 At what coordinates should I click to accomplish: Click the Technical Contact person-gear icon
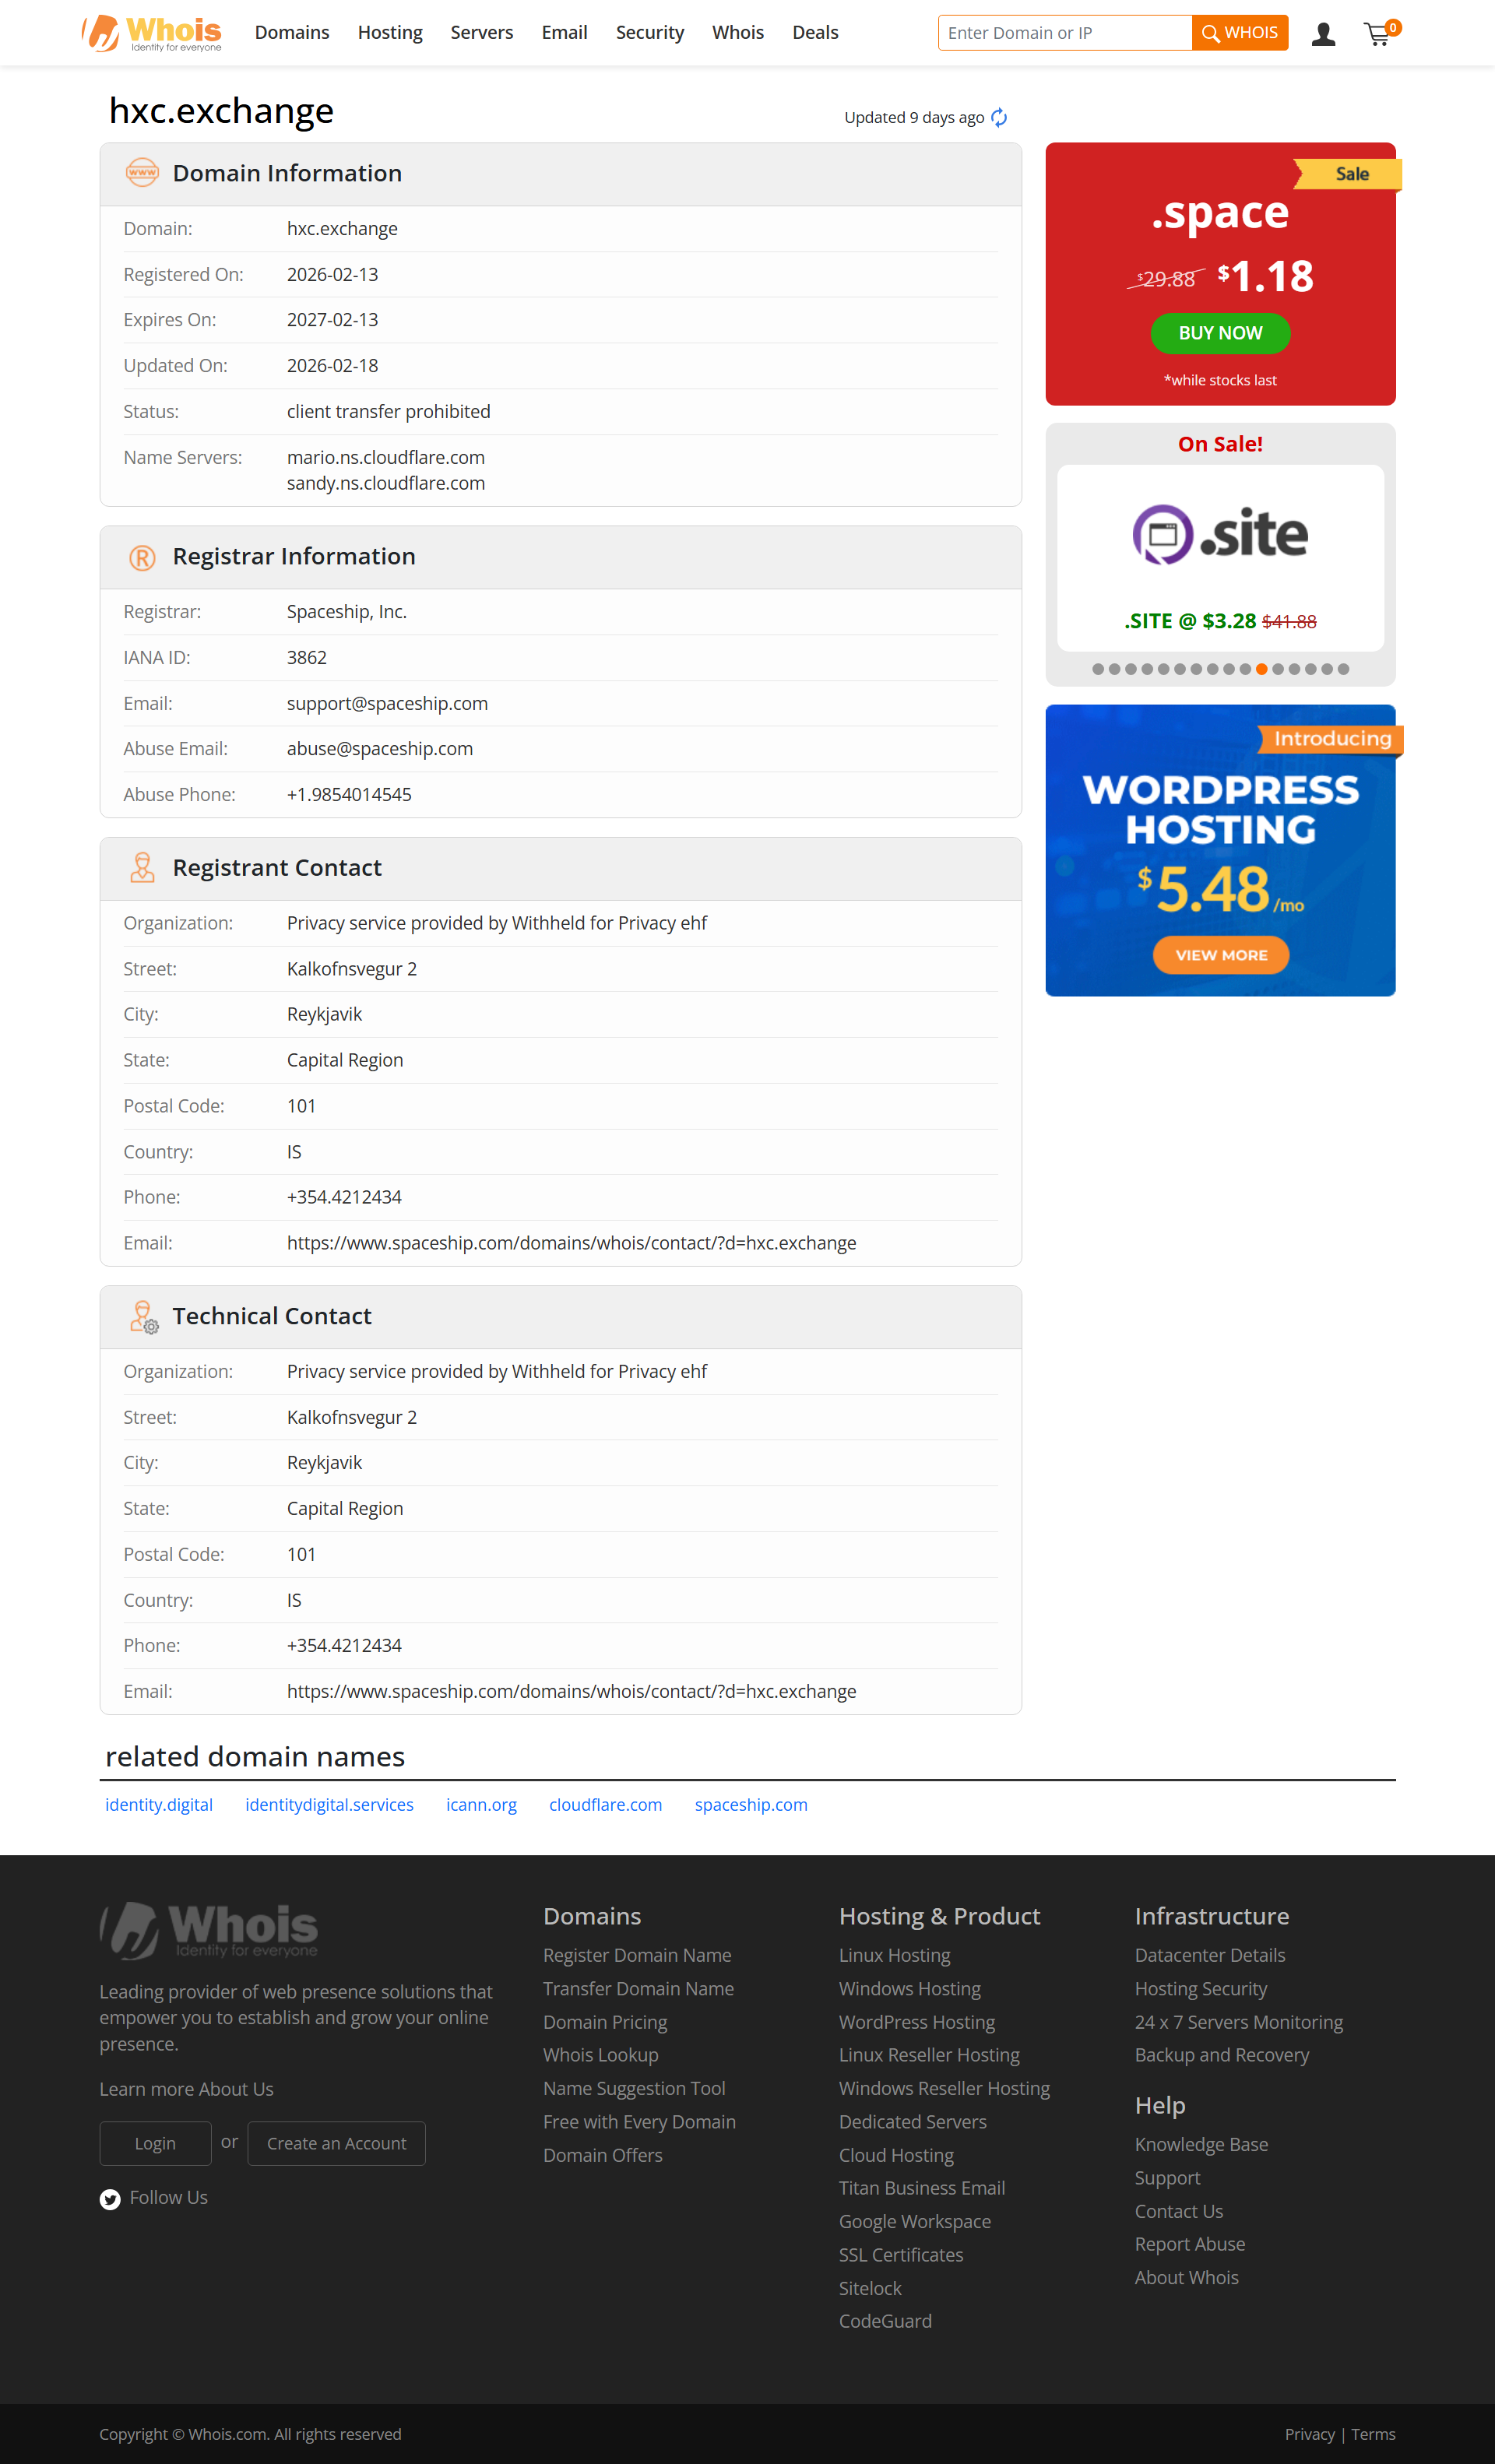tap(143, 1317)
